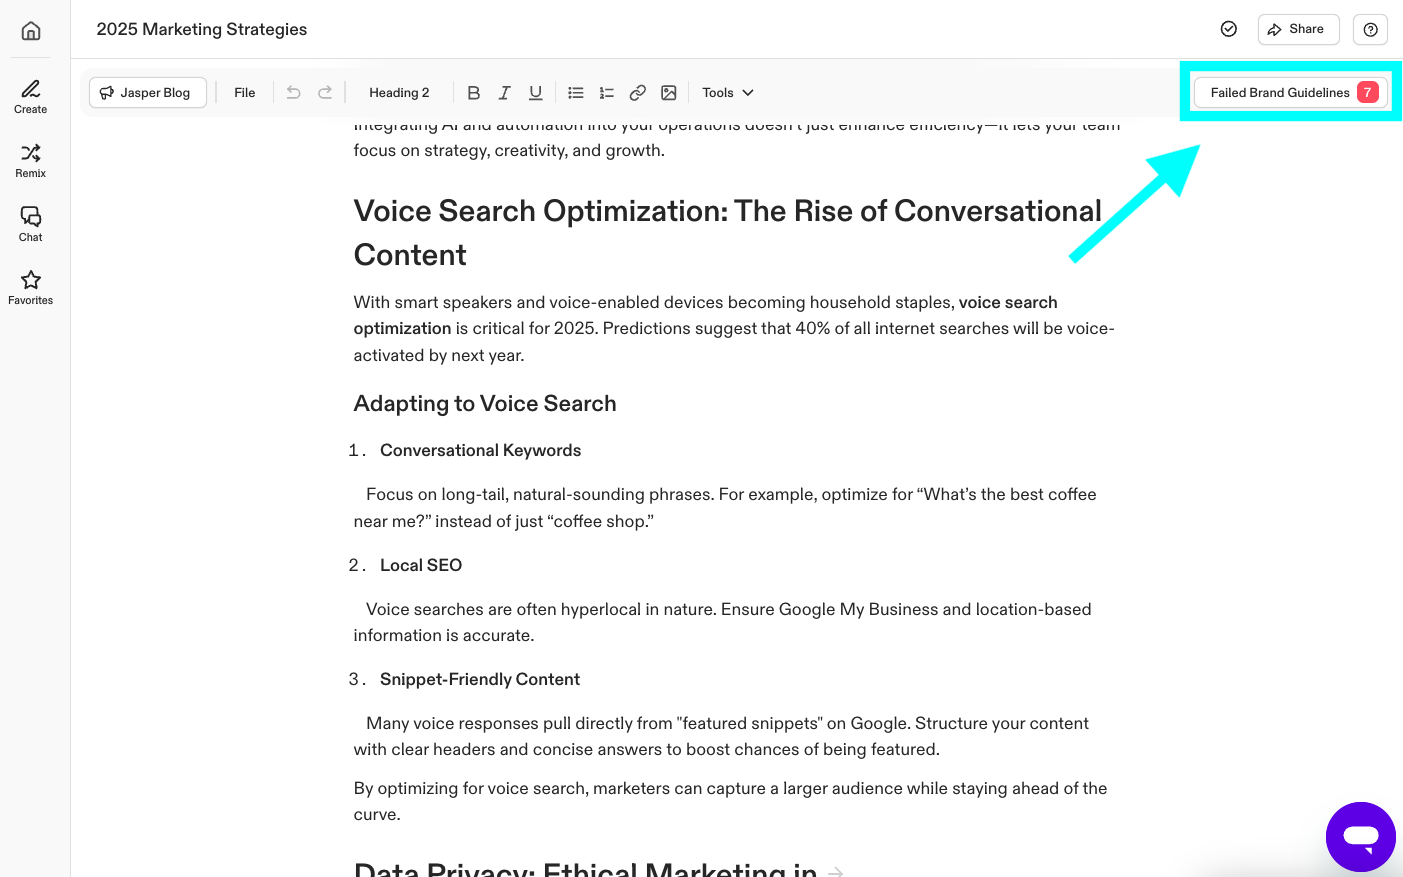This screenshot has width=1403, height=877.
Task: Click the red 7 issues badge
Action: (1367, 92)
